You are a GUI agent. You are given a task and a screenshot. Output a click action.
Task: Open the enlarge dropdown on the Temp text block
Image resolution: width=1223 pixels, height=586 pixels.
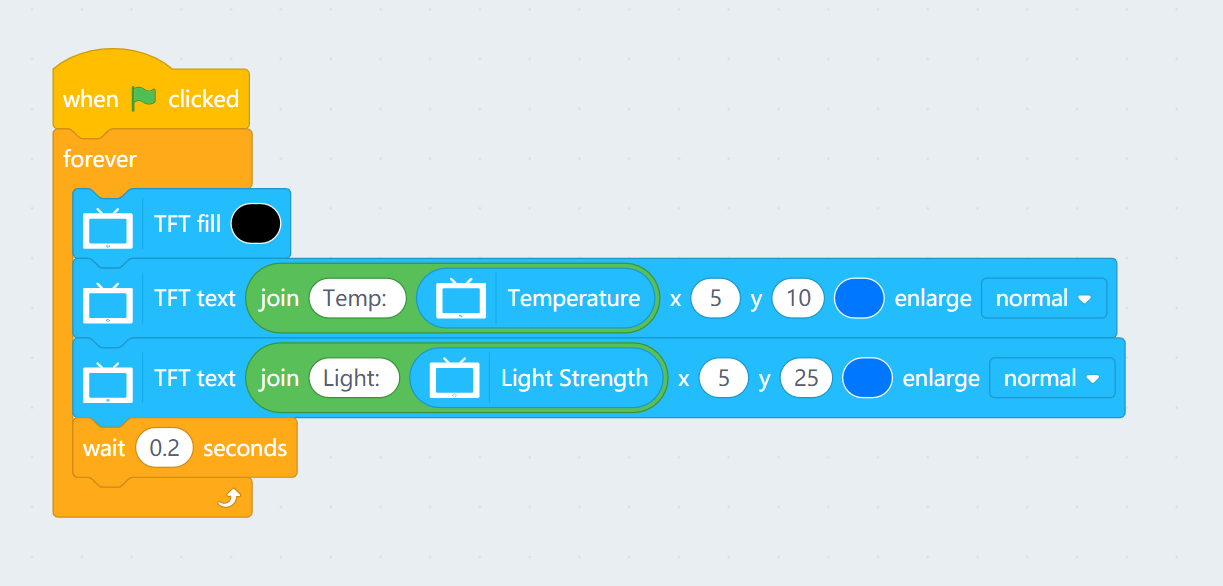tap(1044, 298)
